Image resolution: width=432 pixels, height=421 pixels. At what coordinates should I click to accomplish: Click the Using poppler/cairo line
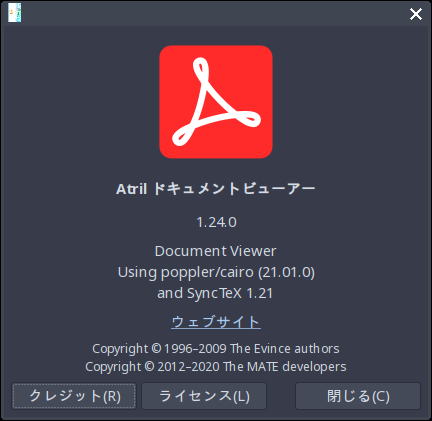216,272
